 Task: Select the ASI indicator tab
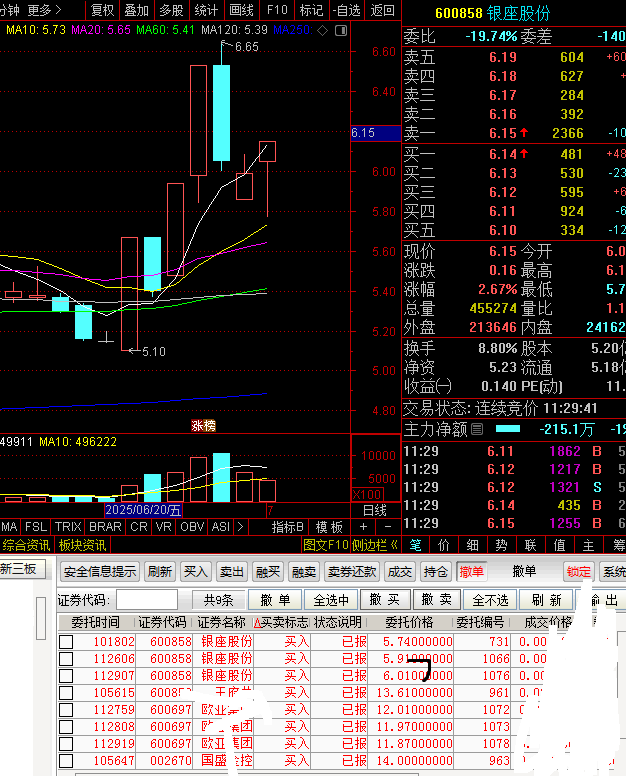click(221, 527)
